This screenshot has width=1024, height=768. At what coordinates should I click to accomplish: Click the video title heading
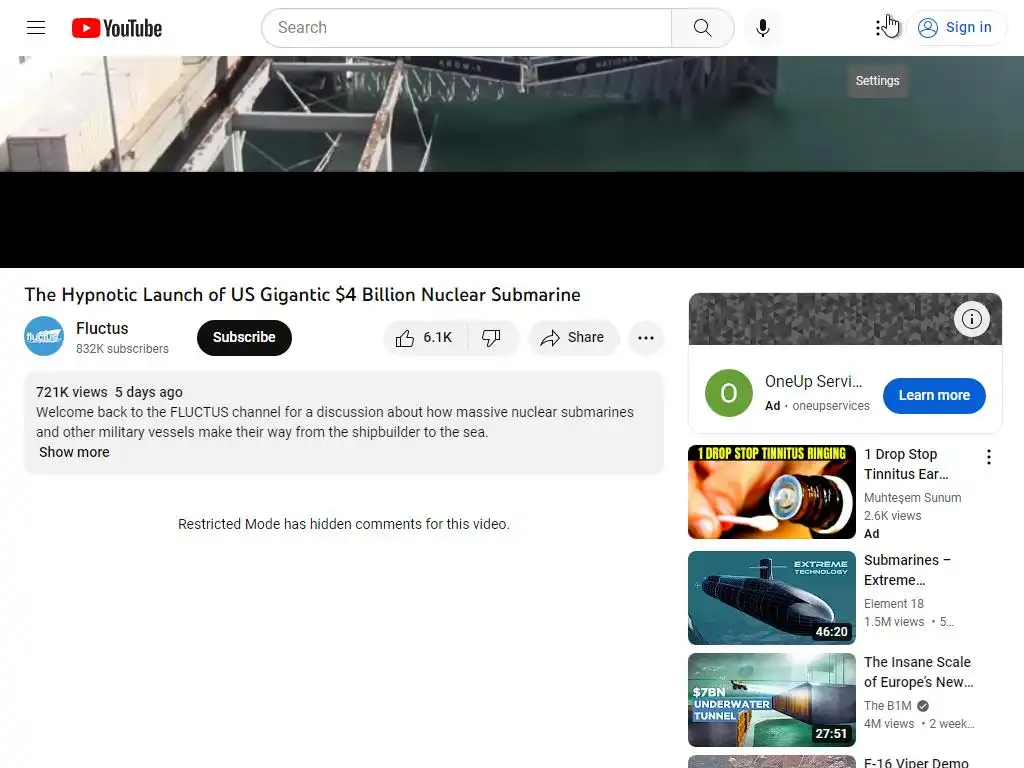(x=302, y=295)
